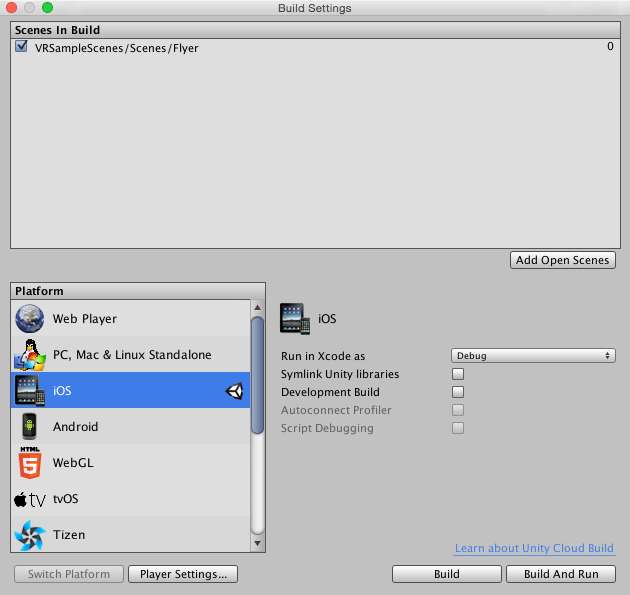Open Learn about Unity Cloud Build link
The height and width of the screenshot is (595, 630).
tap(534, 548)
